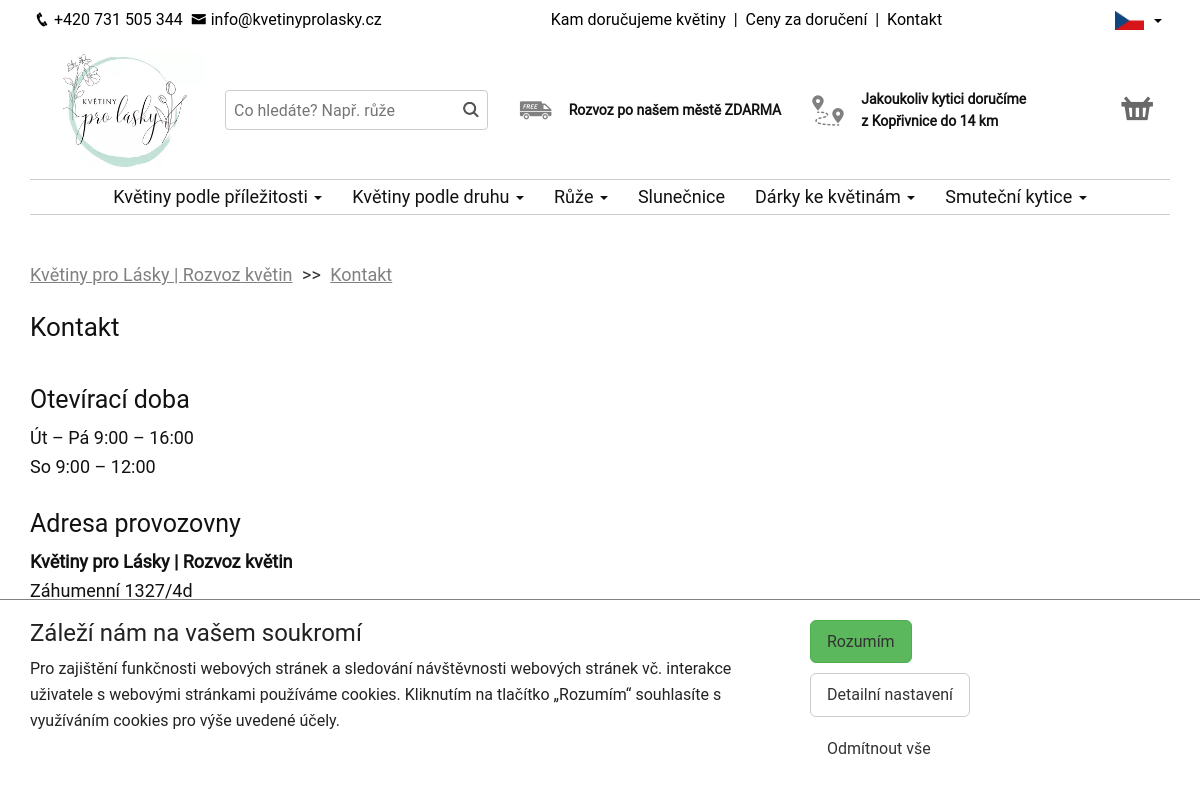Click the envelope icon beside the email
Image resolution: width=1200 pixels, height=800 pixels.
199,19
